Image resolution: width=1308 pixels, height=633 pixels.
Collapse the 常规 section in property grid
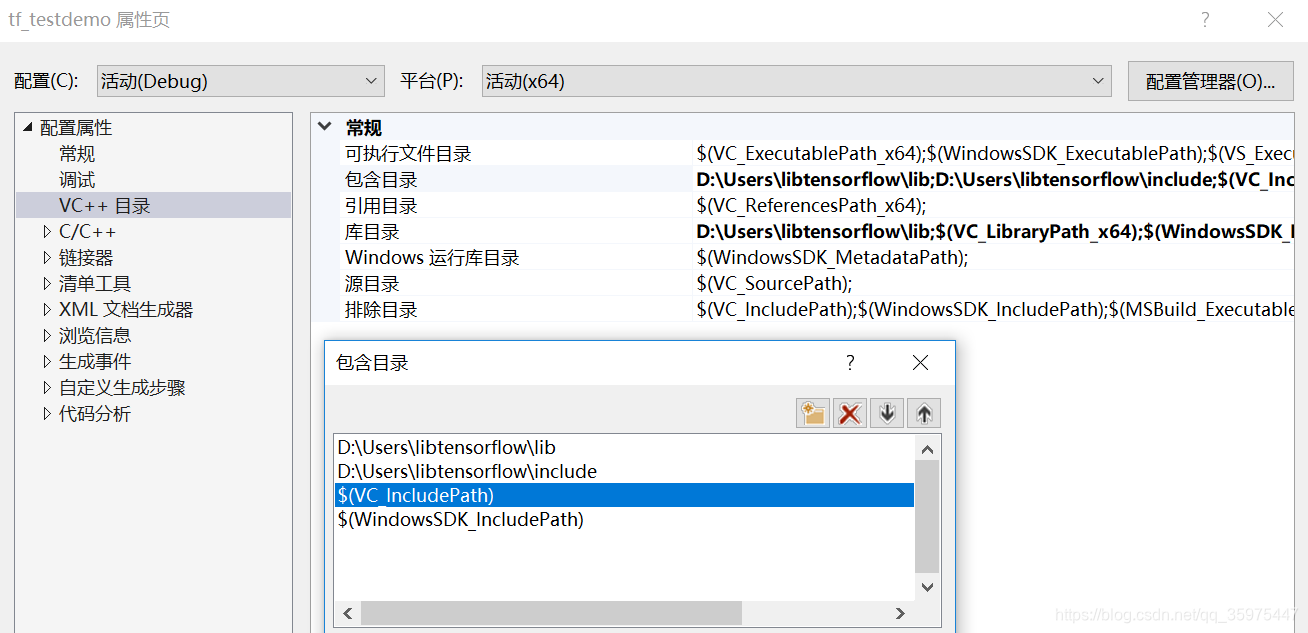pyautogui.click(x=324, y=127)
